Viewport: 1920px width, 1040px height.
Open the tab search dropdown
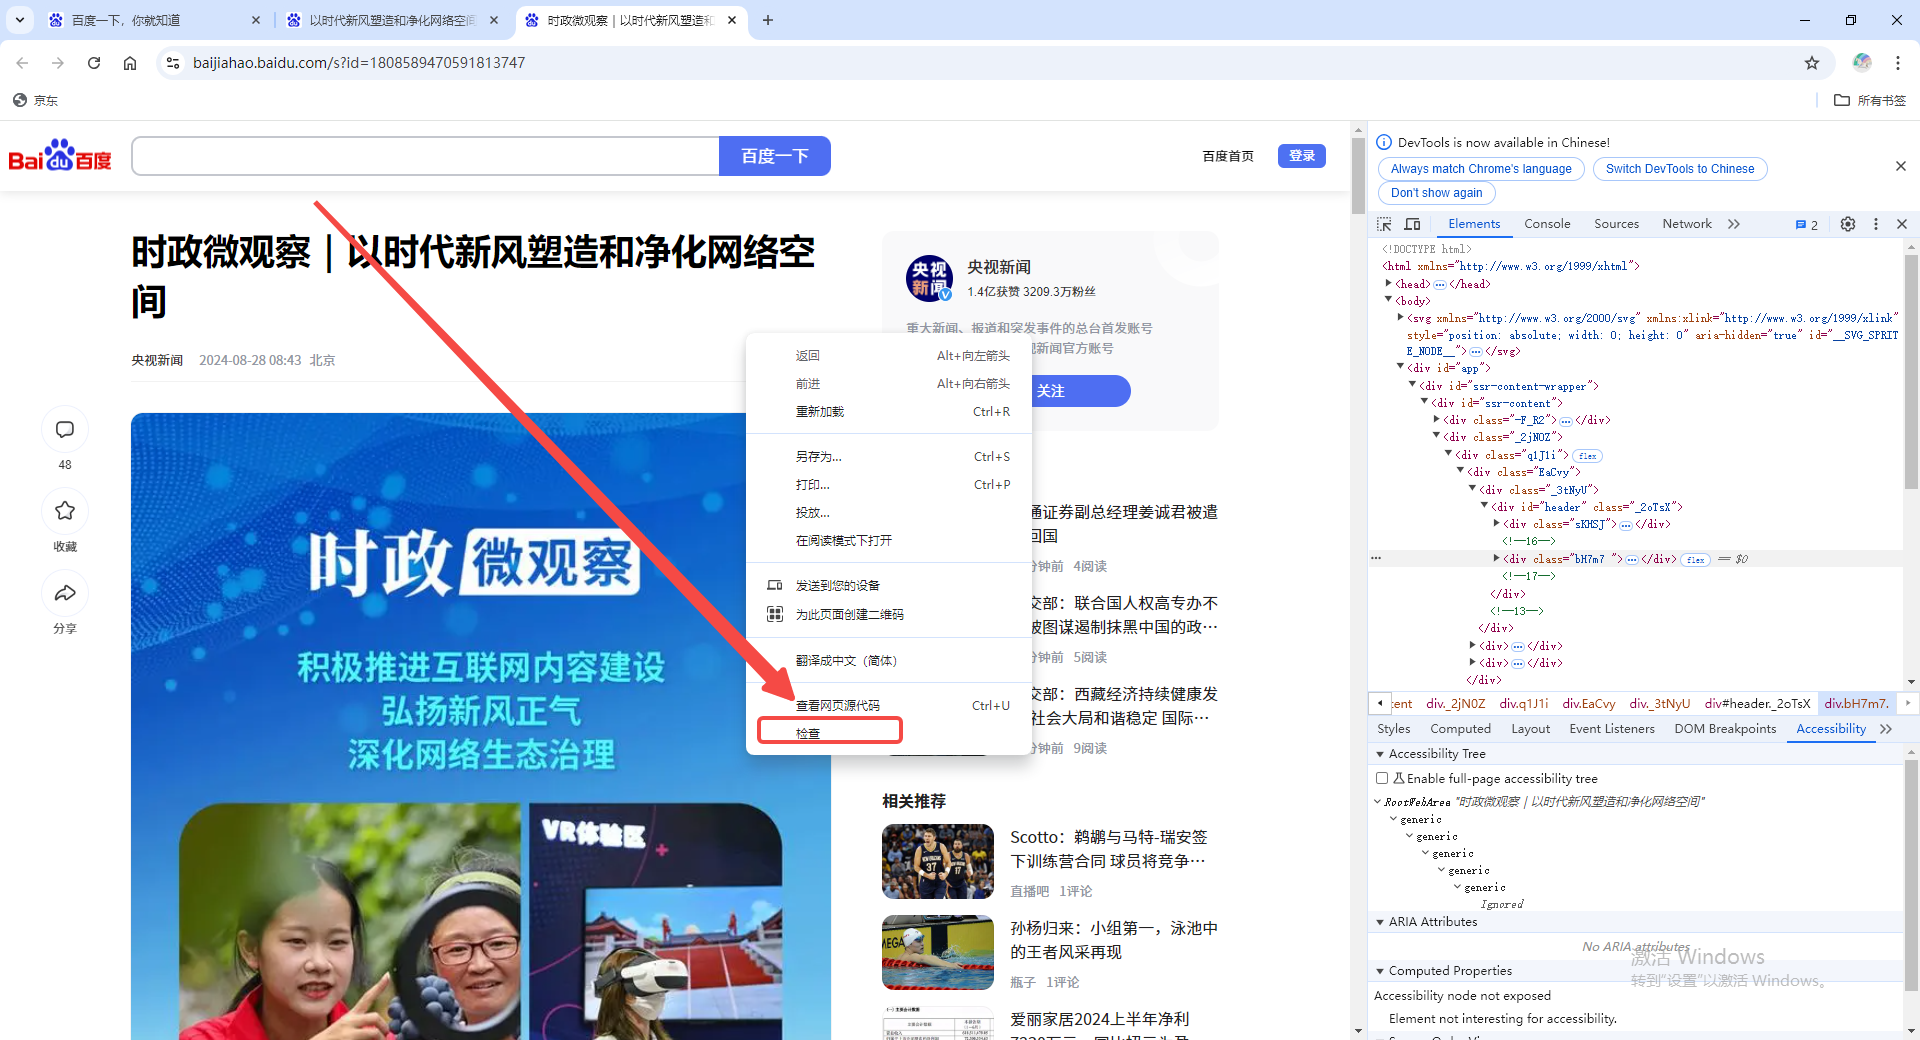tap(20, 20)
